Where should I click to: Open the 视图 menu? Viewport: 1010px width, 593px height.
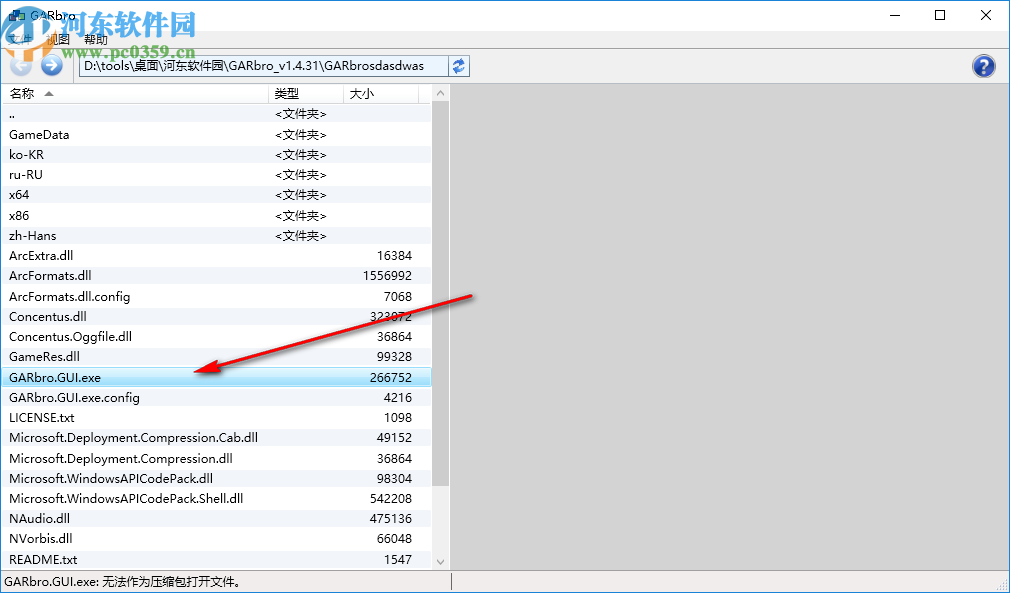tap(58, 39)
